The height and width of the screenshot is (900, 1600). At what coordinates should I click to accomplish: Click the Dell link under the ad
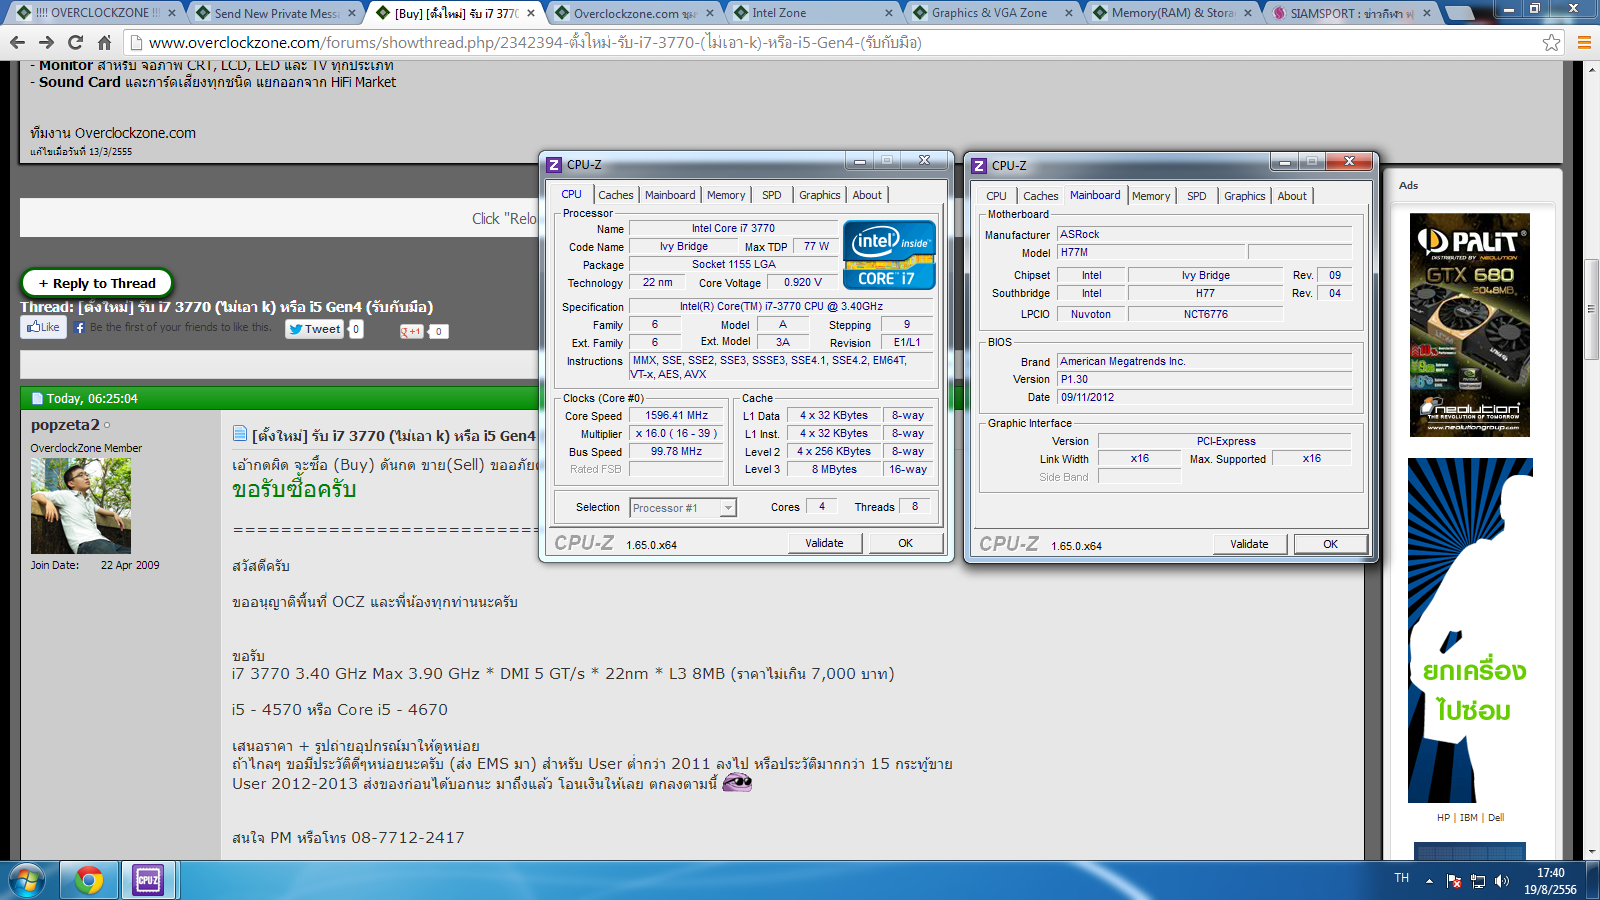[1496, 818]
